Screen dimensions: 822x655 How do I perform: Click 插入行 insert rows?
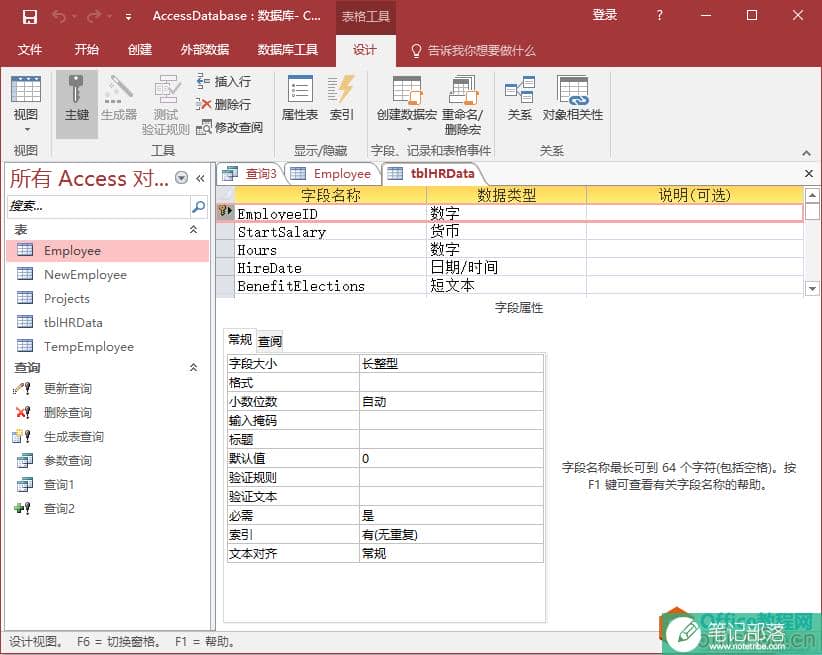(x=223, y=81)
